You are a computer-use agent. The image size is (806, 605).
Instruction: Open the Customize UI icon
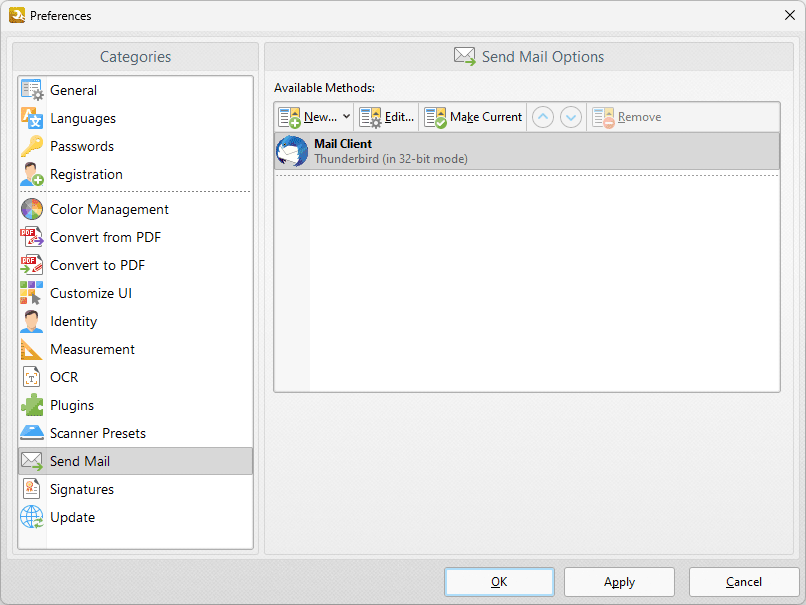click(x=32, y=293)
